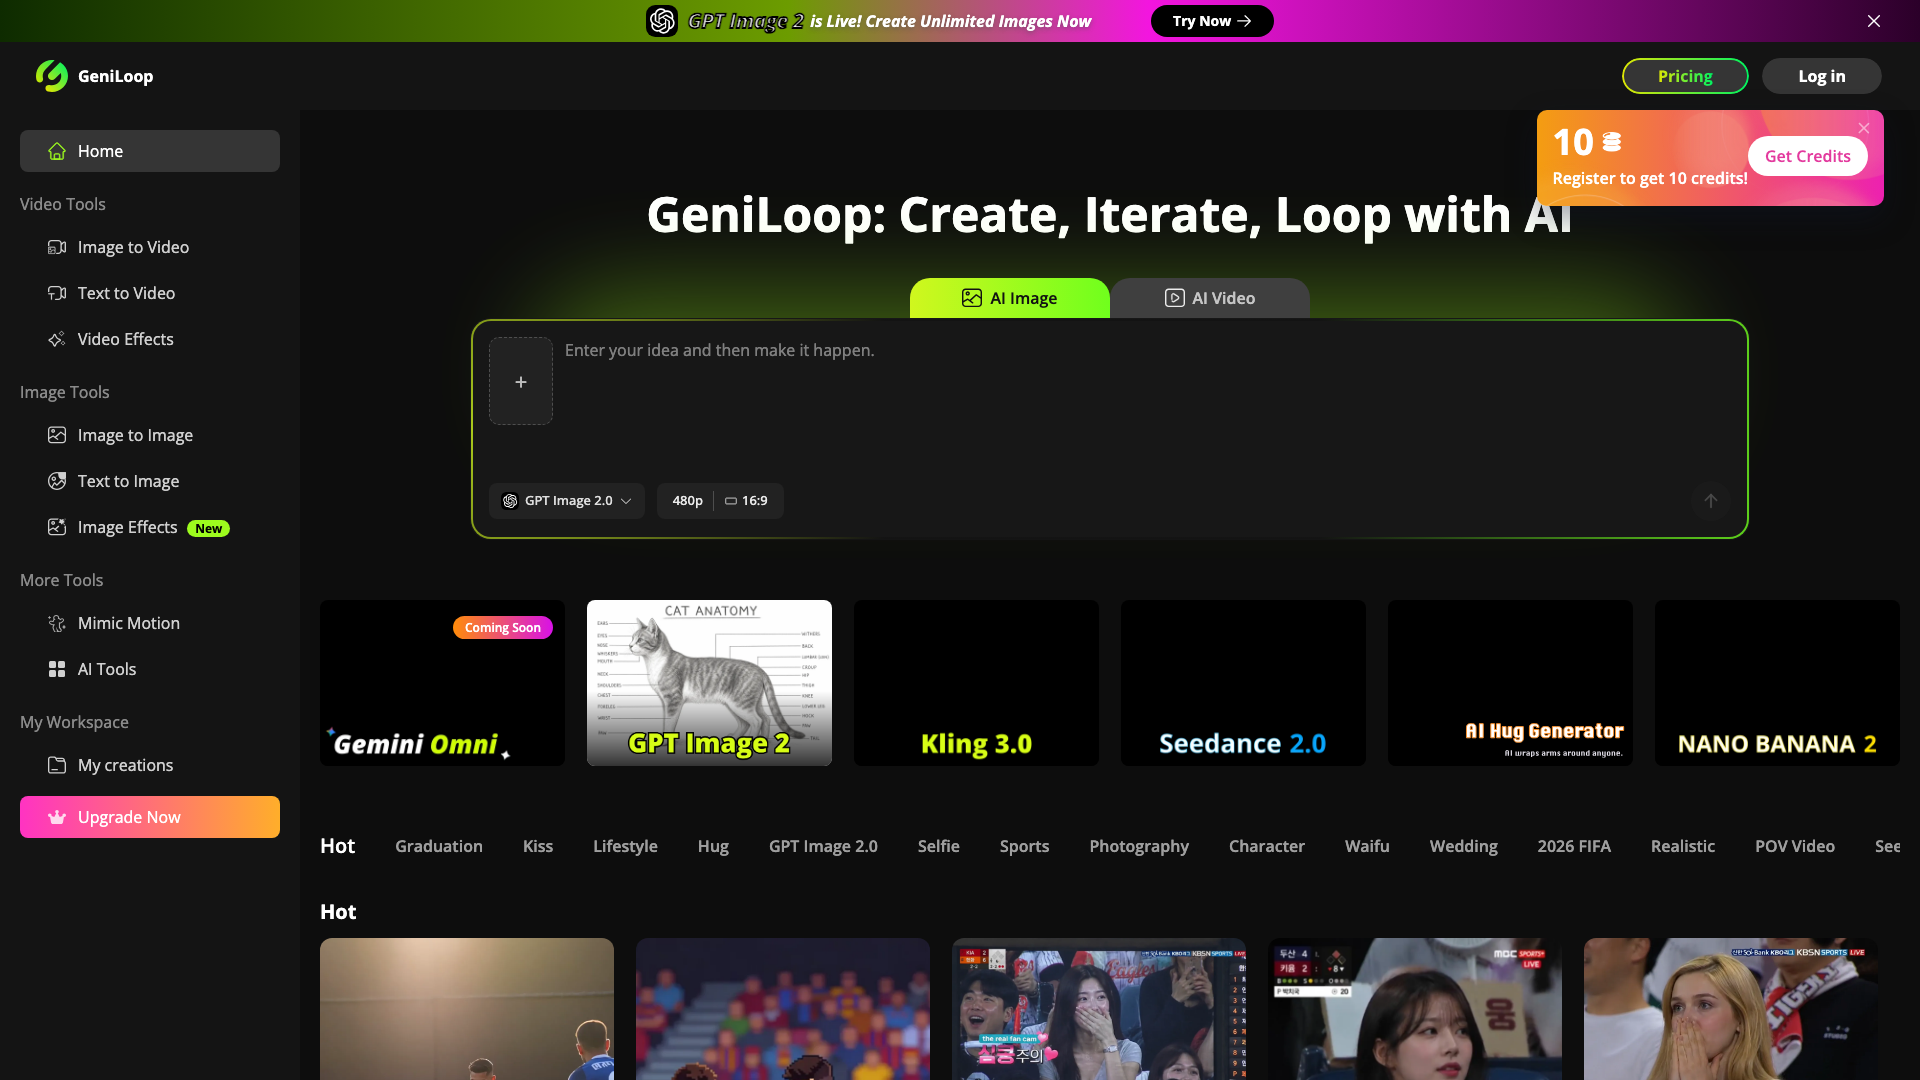Select the Hot category tab
The width and height of the screenshot is (1920, 1080).
(337, 846)
